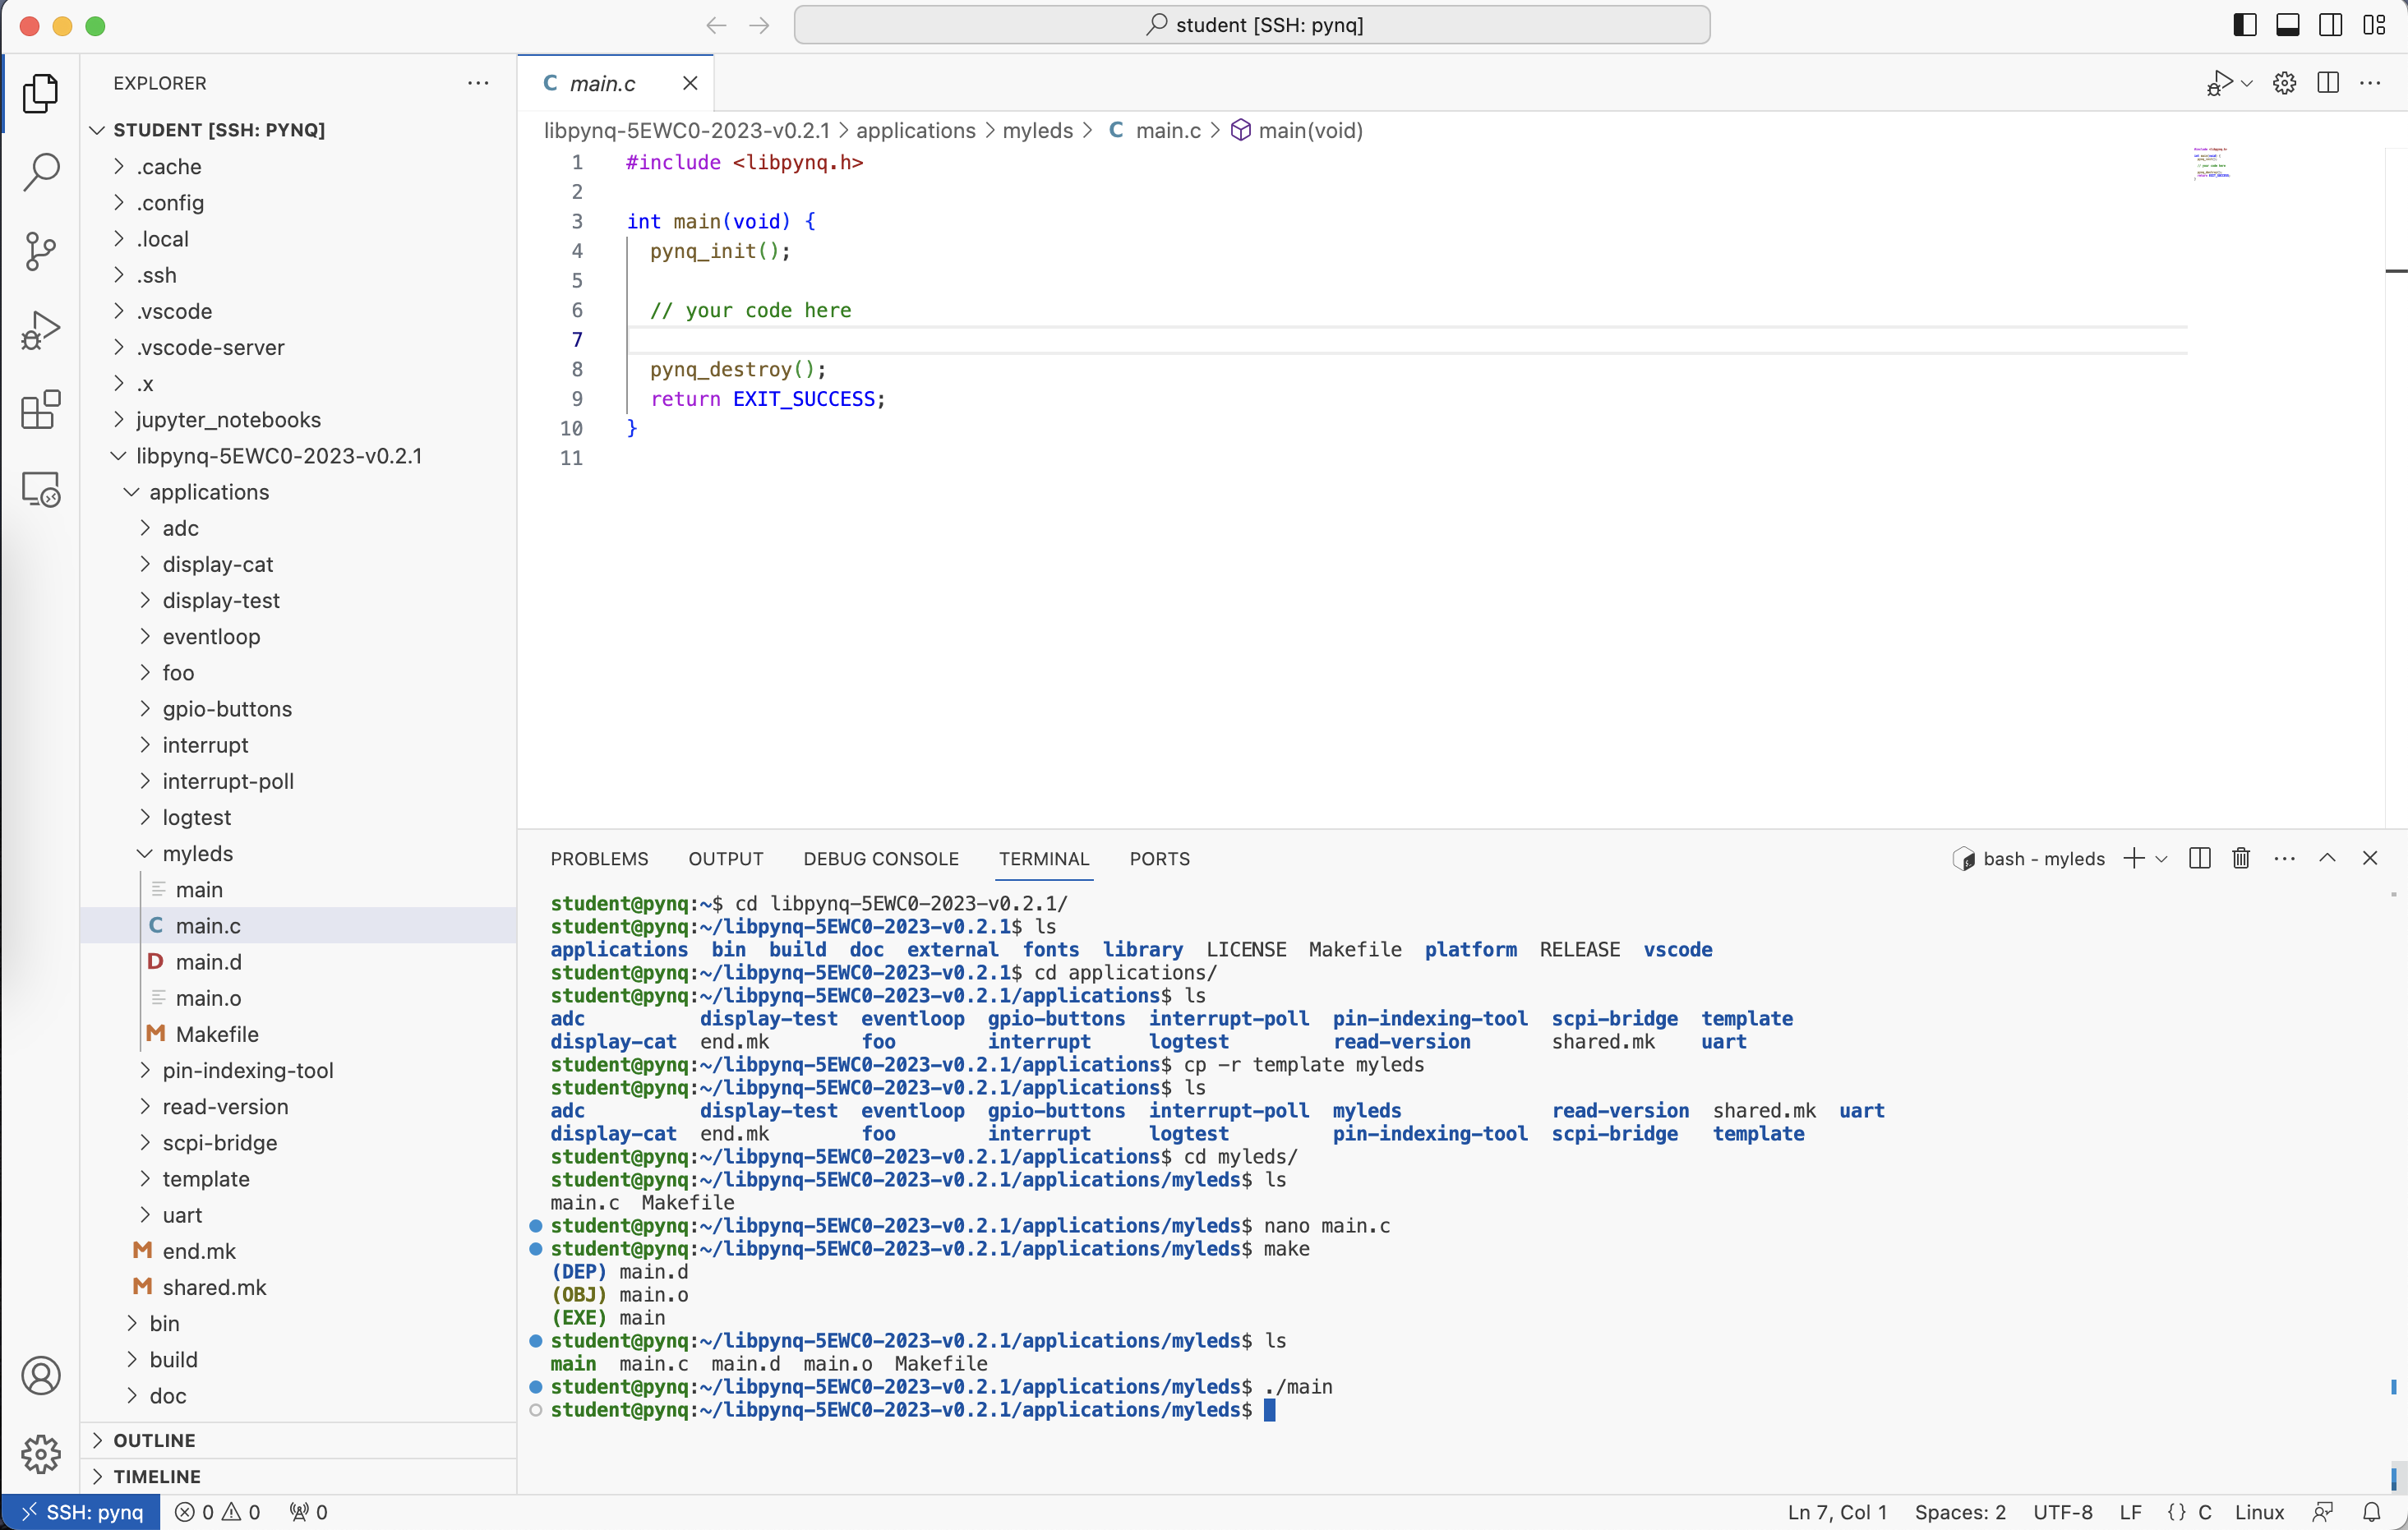Viewport: 2408px width, 1530px height.
Task: Open the Extensions view icon
Action: point(40,410)
